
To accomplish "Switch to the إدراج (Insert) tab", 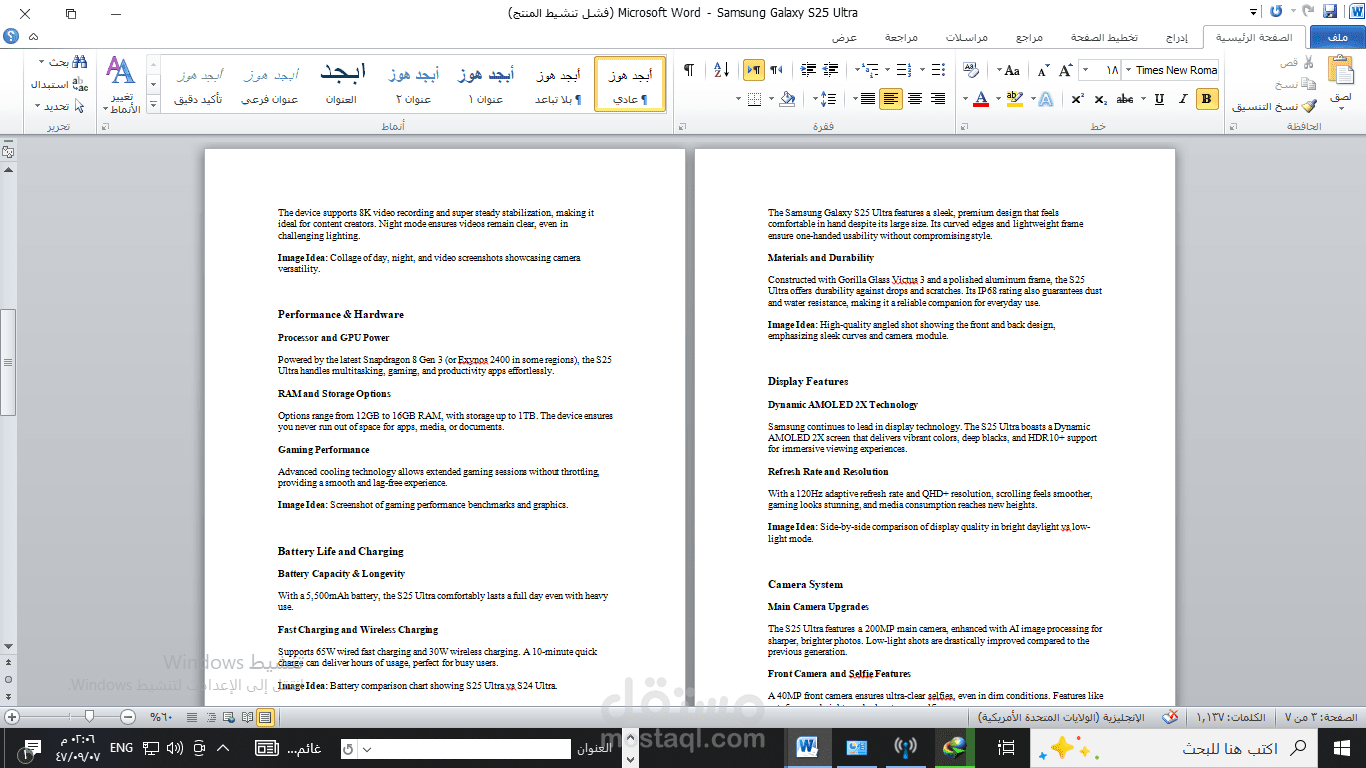I will coord(1177,37).
